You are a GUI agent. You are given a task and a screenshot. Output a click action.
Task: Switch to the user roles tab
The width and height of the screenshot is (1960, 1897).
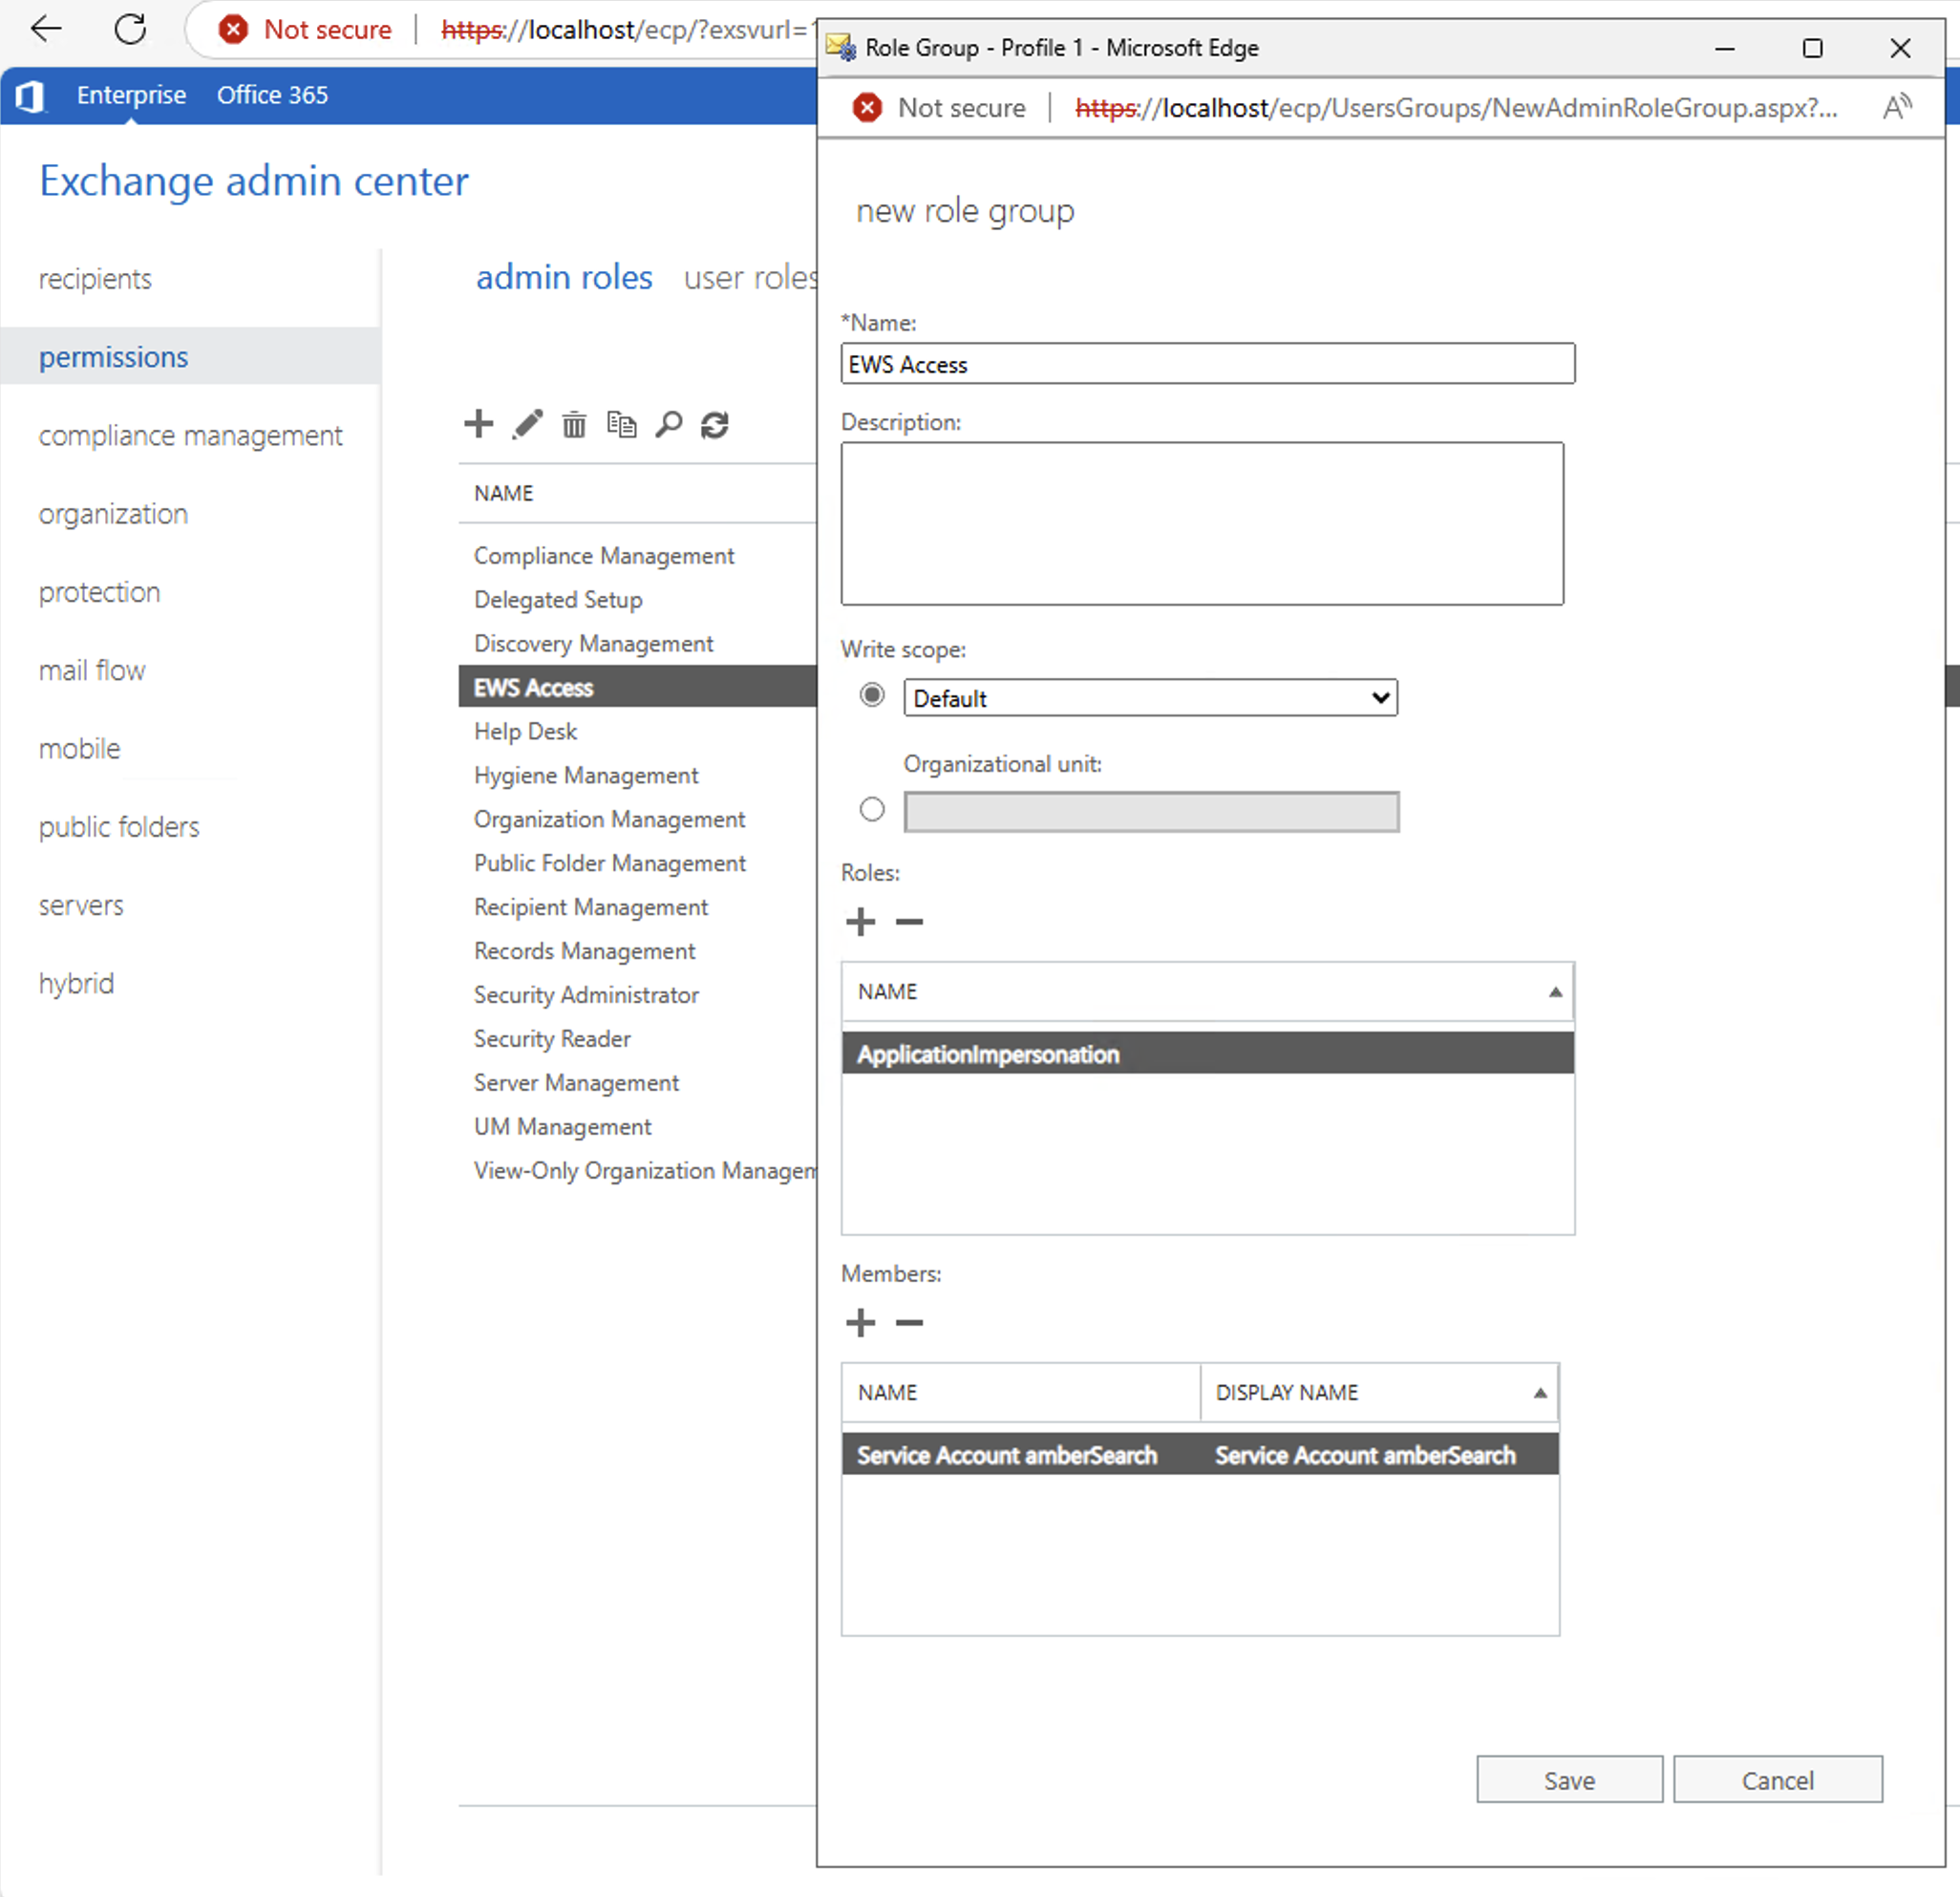[750, 277]
